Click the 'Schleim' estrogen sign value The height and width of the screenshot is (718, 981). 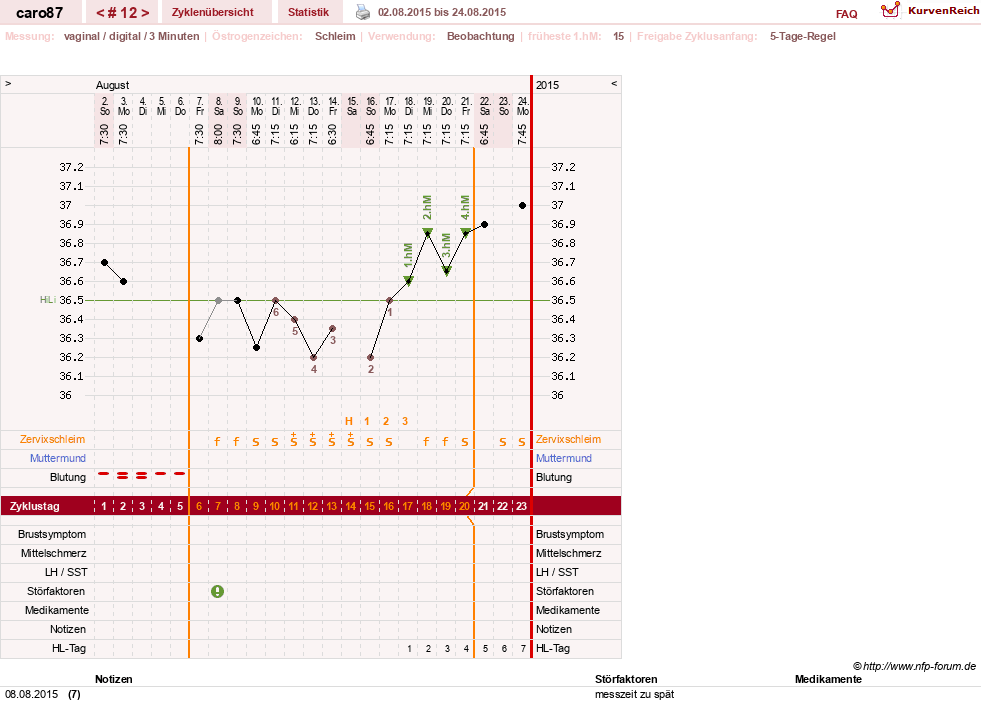point(335,36)
